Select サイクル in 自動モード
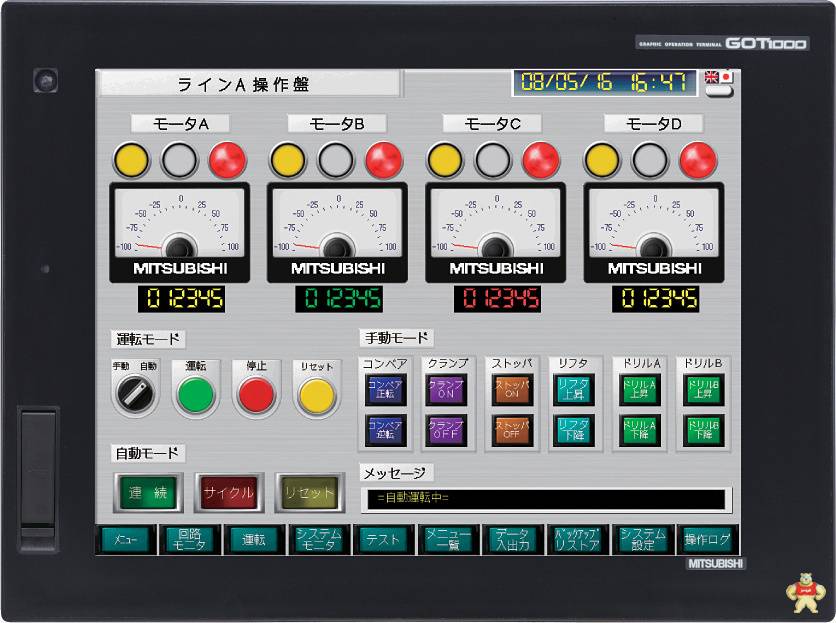 tap(229, 493)
